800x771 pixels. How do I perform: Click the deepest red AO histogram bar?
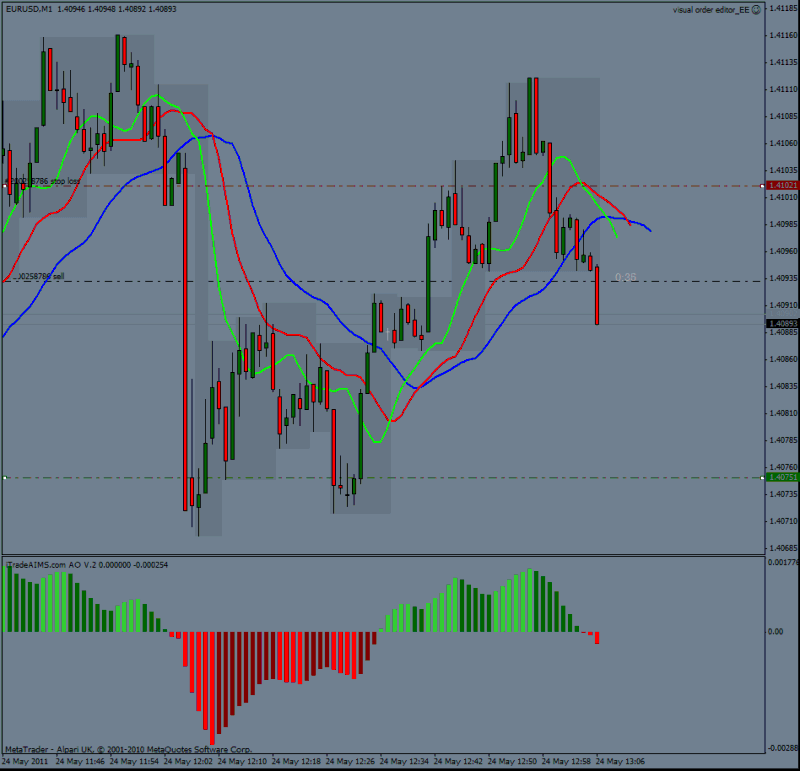point(212,688)
